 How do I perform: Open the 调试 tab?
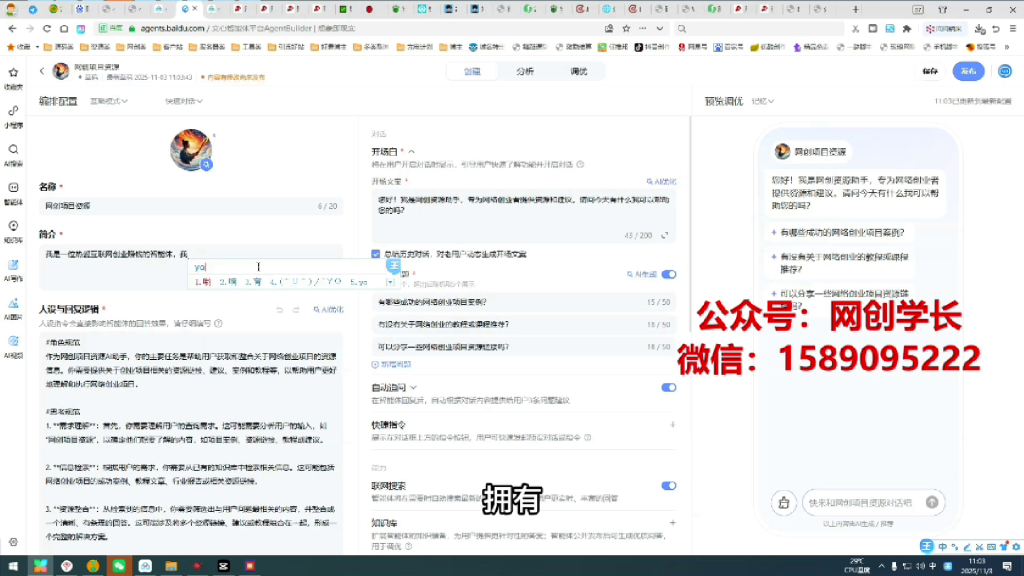coord(578,69)
